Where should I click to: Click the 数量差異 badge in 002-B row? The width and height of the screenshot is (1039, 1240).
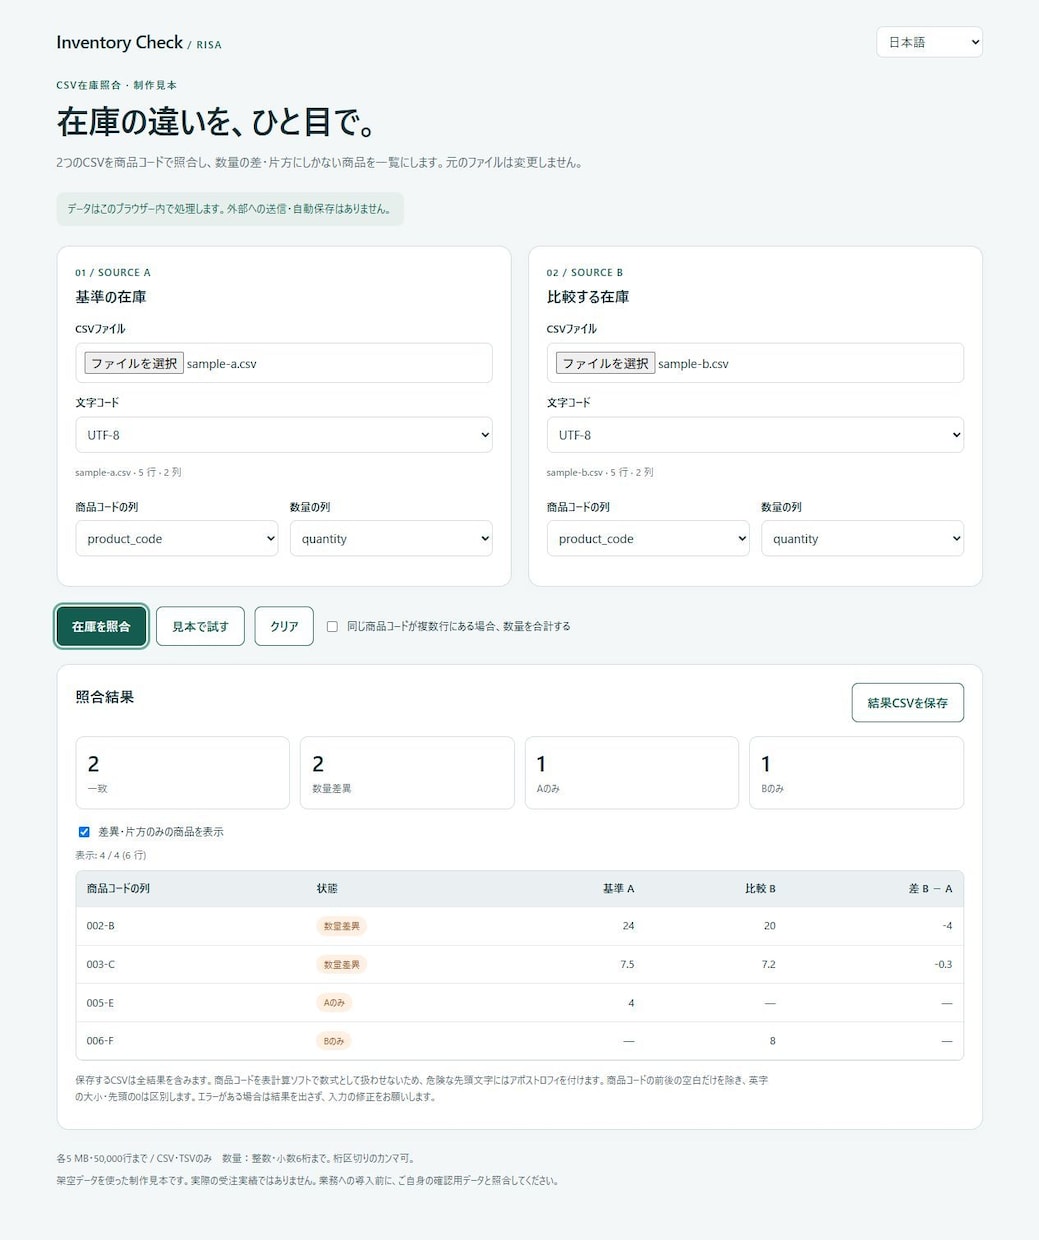341,926
